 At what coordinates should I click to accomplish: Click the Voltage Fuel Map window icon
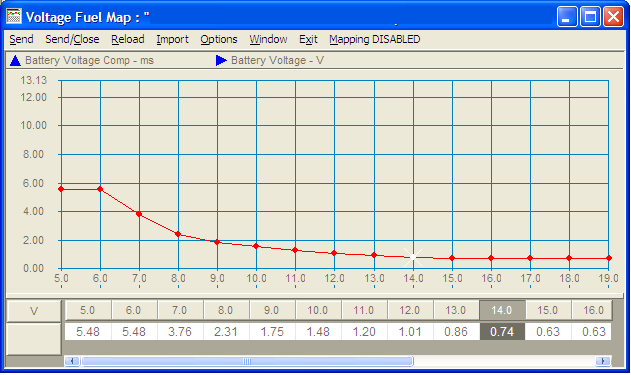[14, 17]
